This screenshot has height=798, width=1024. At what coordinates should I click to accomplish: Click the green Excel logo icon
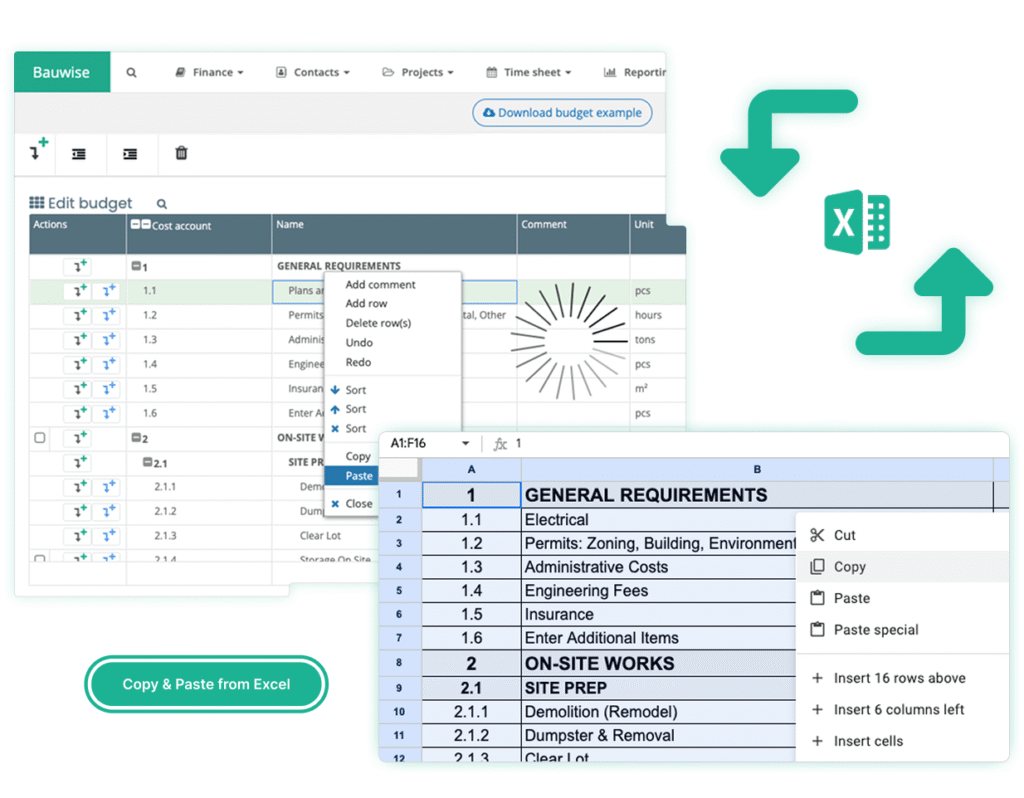coord(856,221)
